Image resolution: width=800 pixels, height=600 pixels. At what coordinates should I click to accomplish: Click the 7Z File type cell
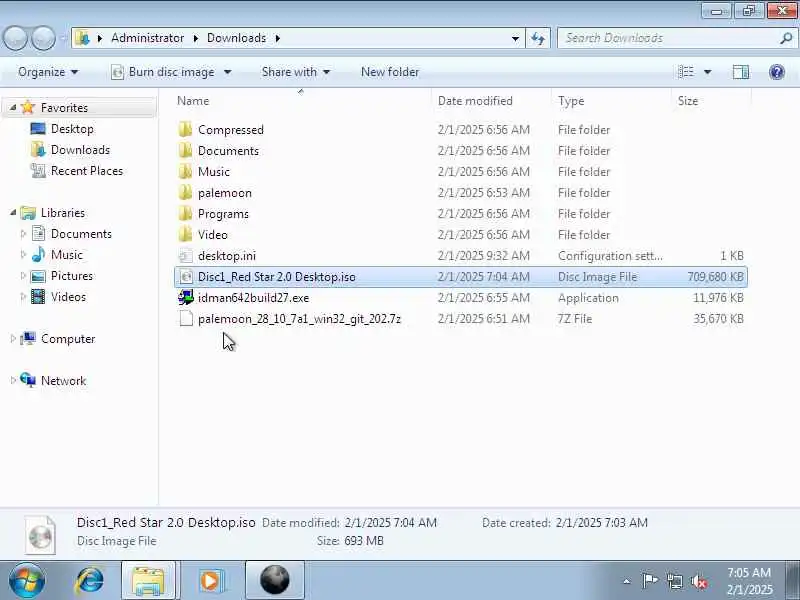[x=574, y=318]
